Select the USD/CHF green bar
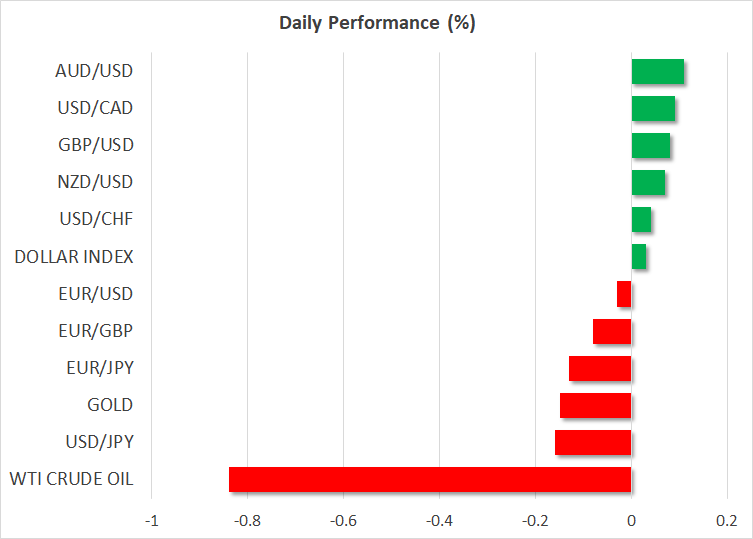 click(641, 220)
